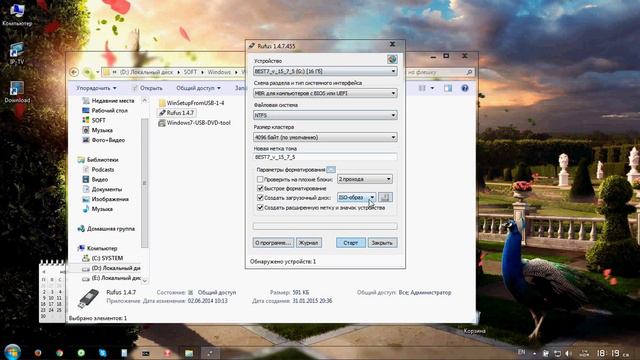Click the Log (Журнал) button
The height and width of the screenshot is (360, 640).
click(309, 243)
